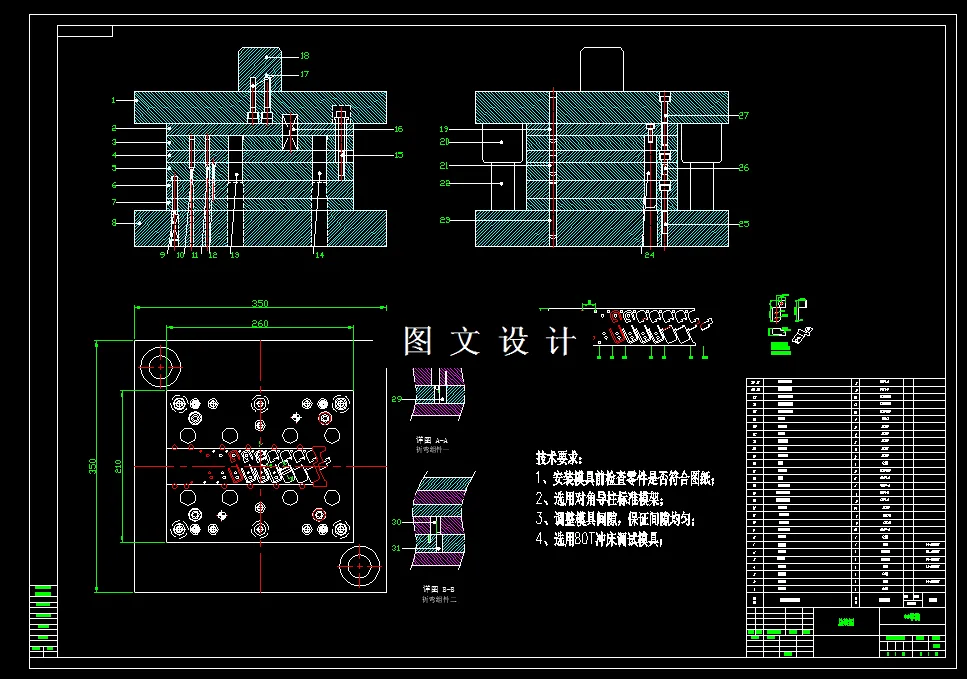Select part callout number 27
The width and height of the screenshot is (967, 679).
click(x=744, y=115)
